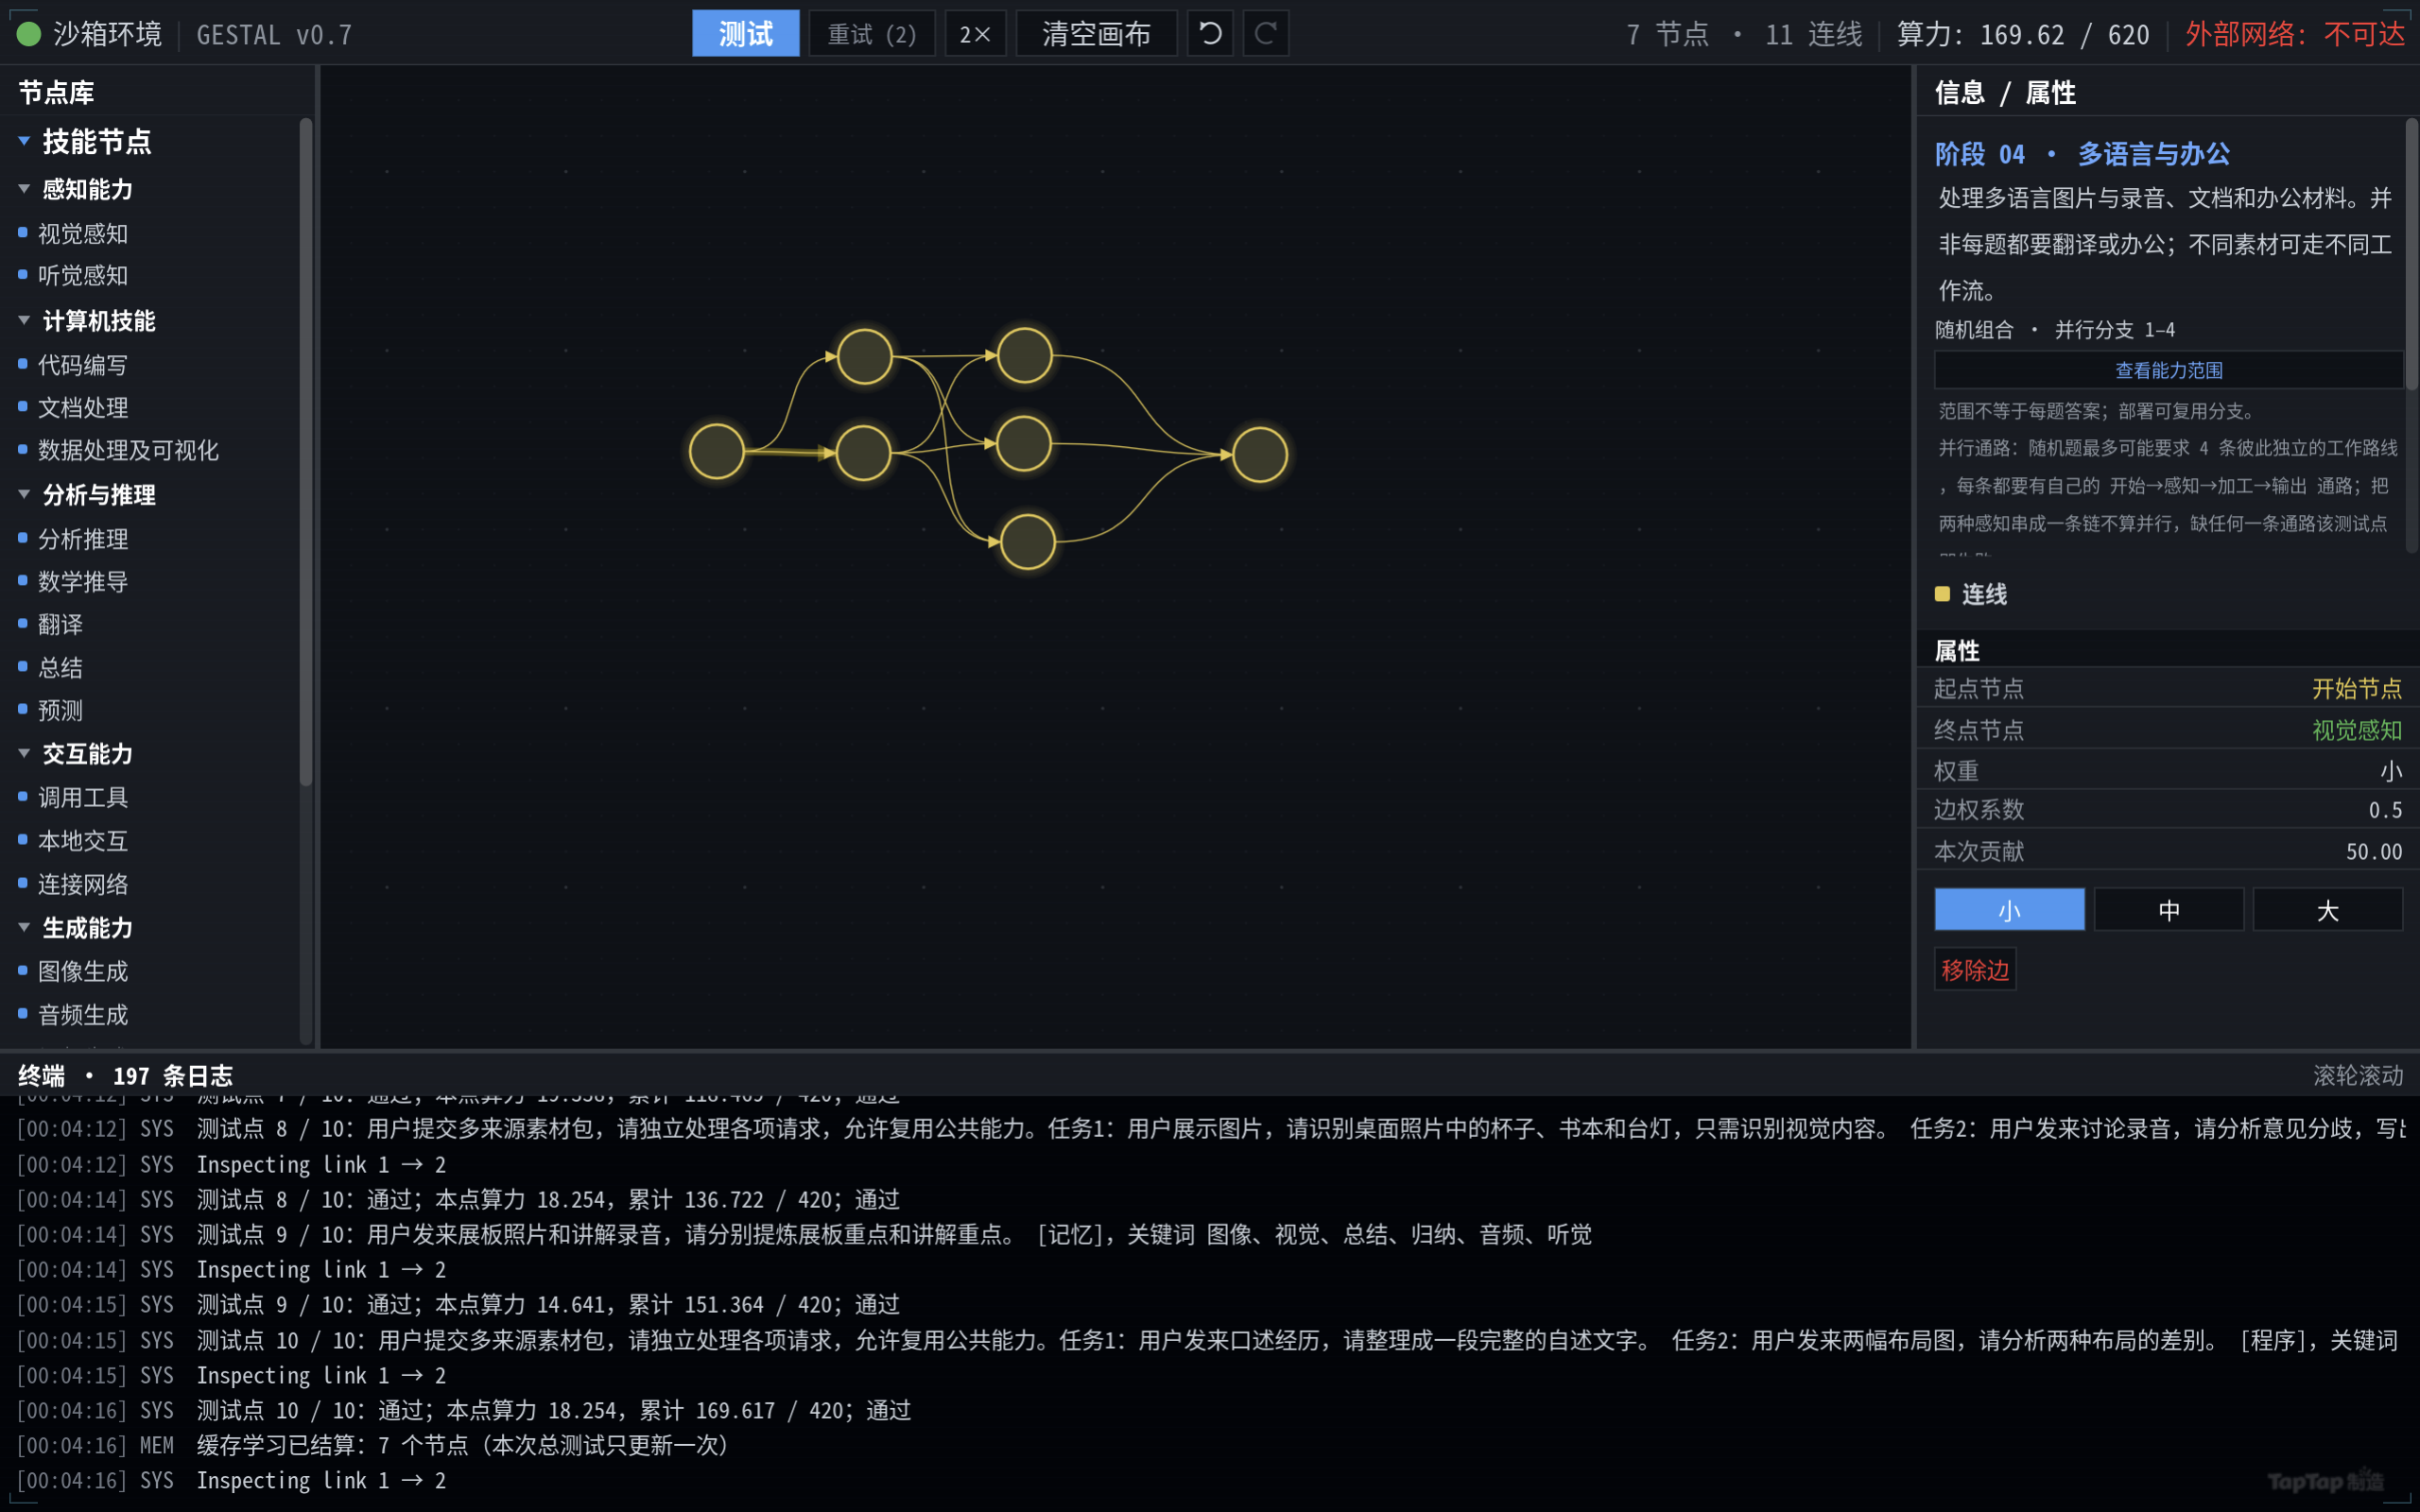Pick 视觉感知 from node library
The image size is (2420, 1512).
[82, 233]
